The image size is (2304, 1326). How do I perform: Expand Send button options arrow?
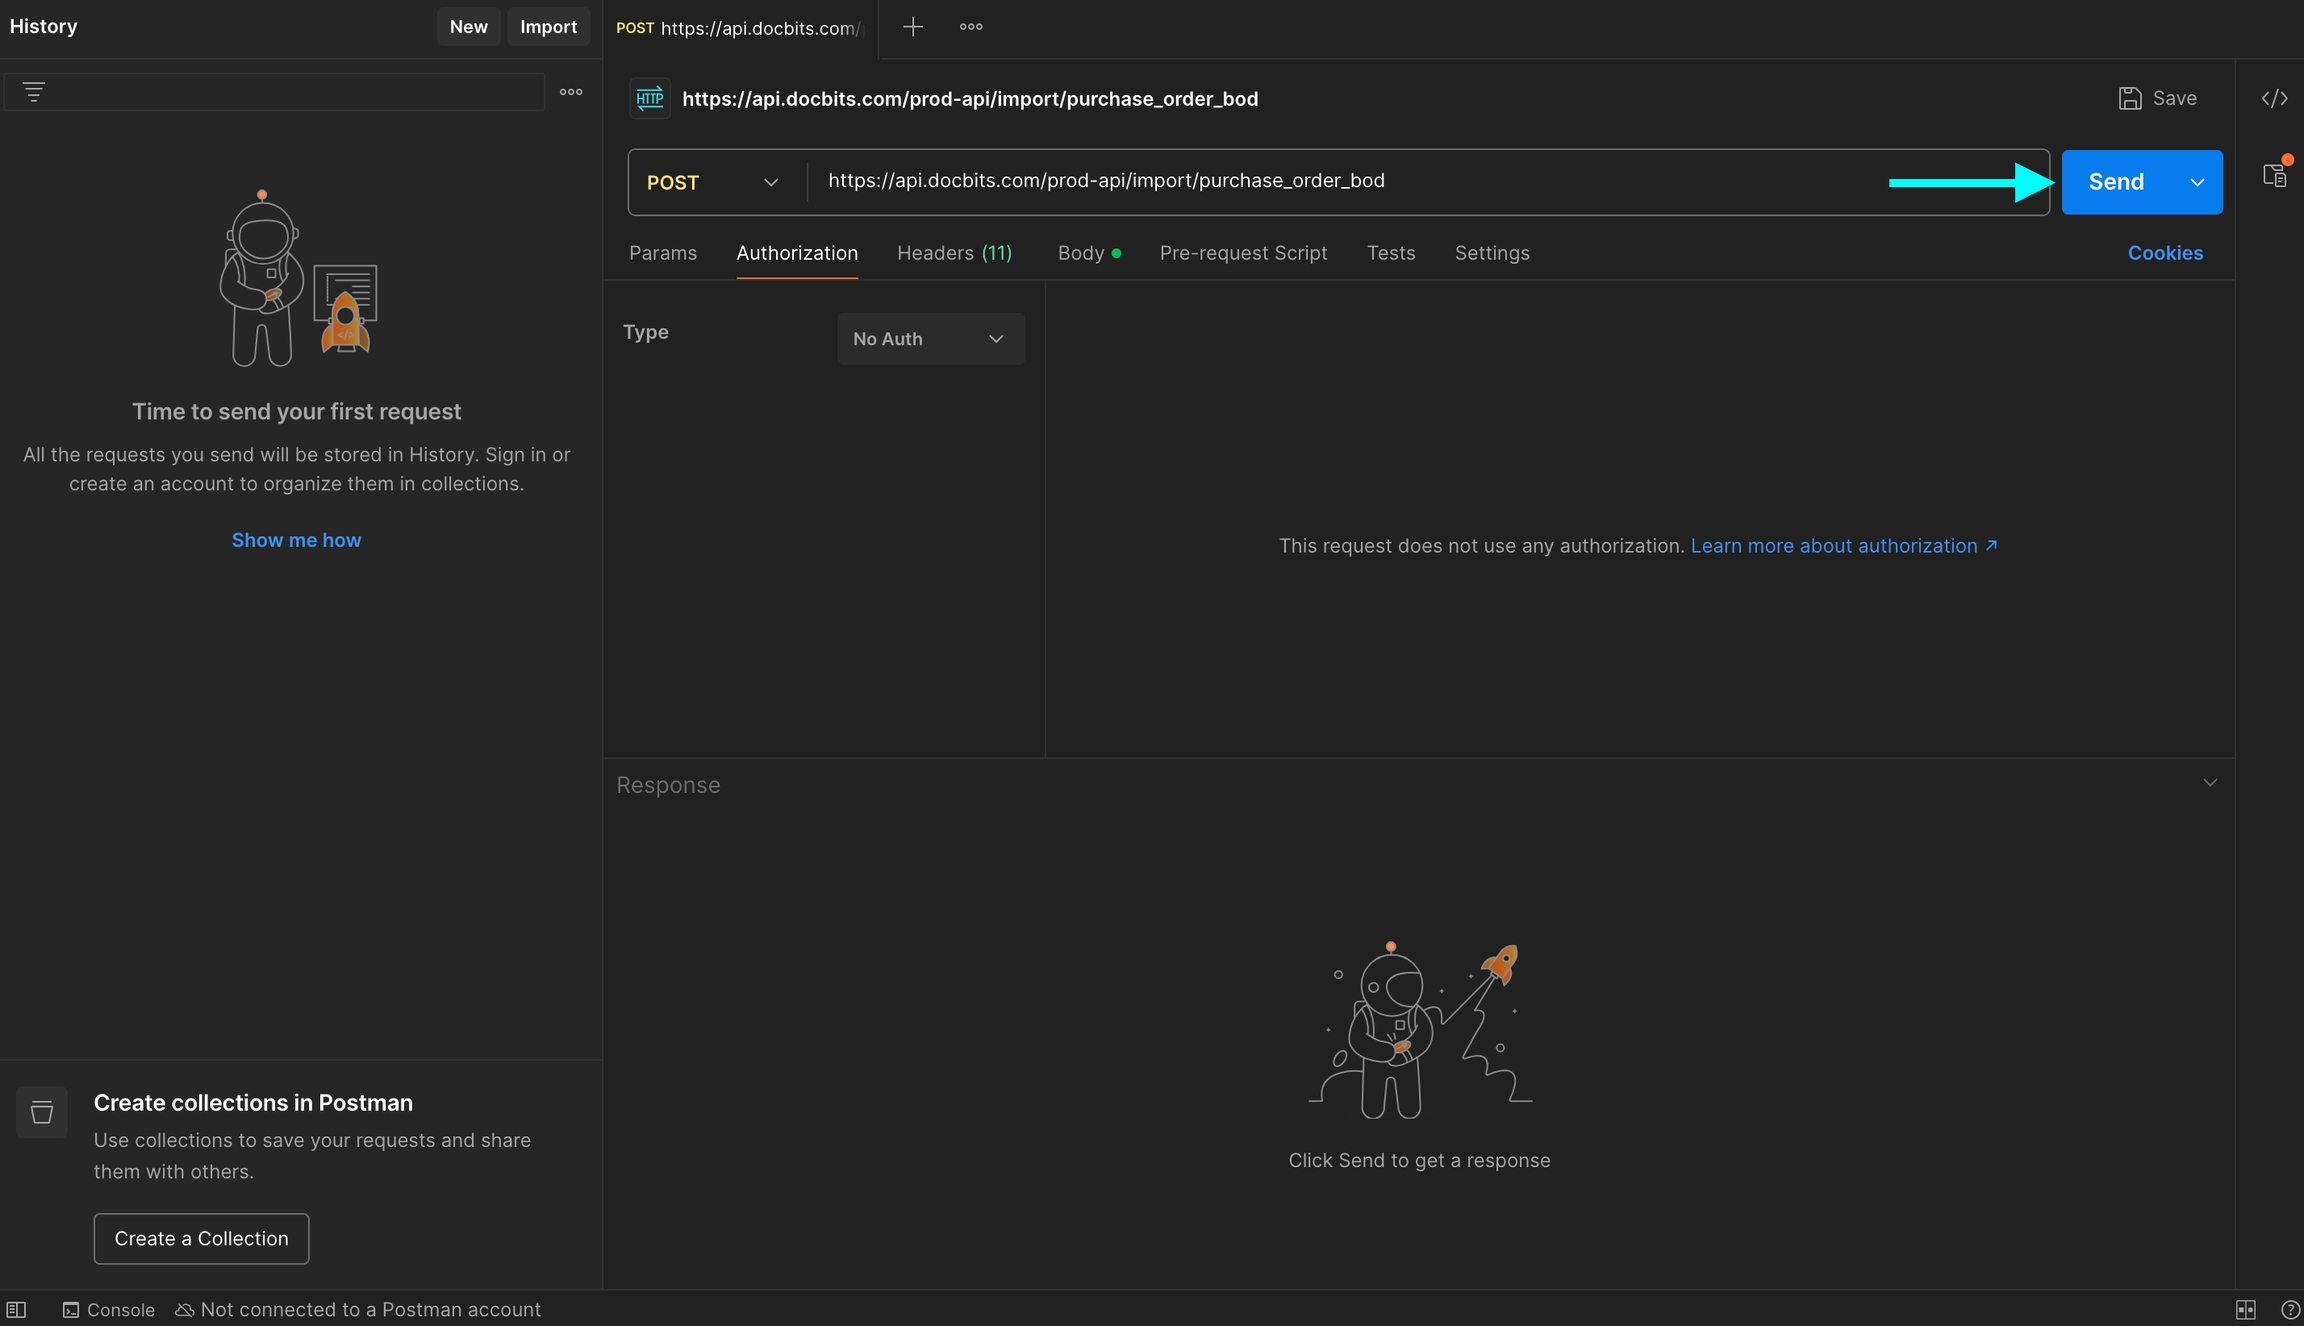point(2197,182)
